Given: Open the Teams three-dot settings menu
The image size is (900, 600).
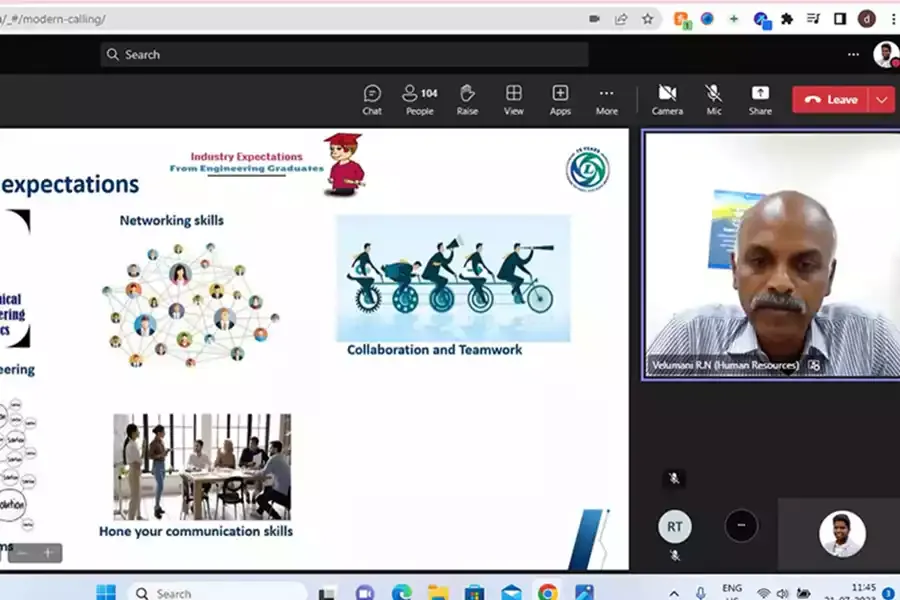Looking at the screenshot, I should [853, 55].
